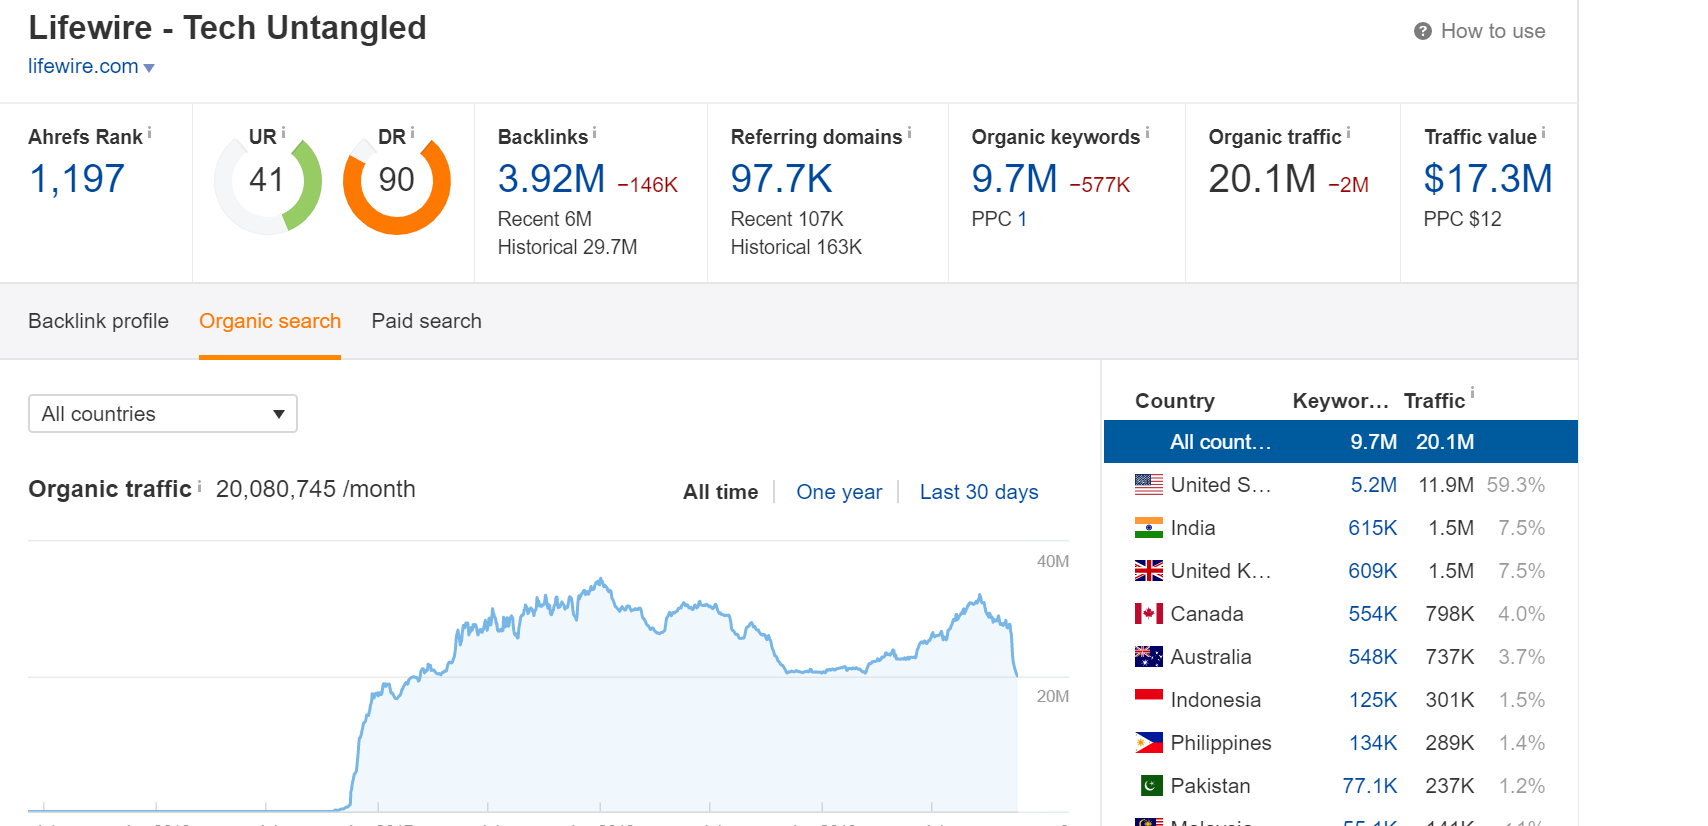Click the 20.1M organic traffic value

coord(1262,179)
